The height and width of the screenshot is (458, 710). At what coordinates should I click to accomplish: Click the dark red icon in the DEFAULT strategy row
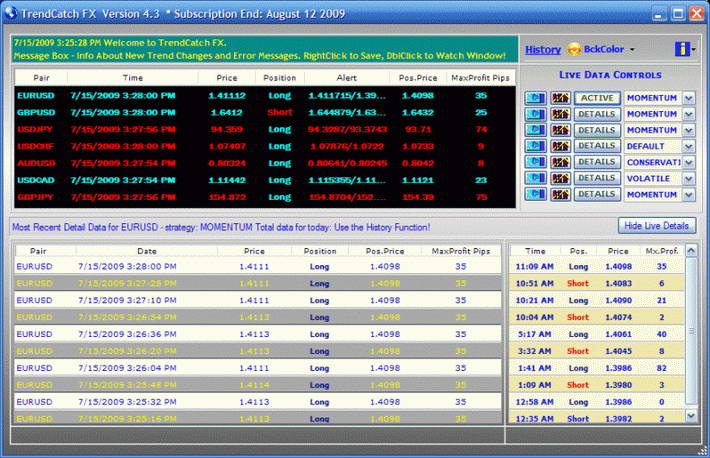point(560,146)
